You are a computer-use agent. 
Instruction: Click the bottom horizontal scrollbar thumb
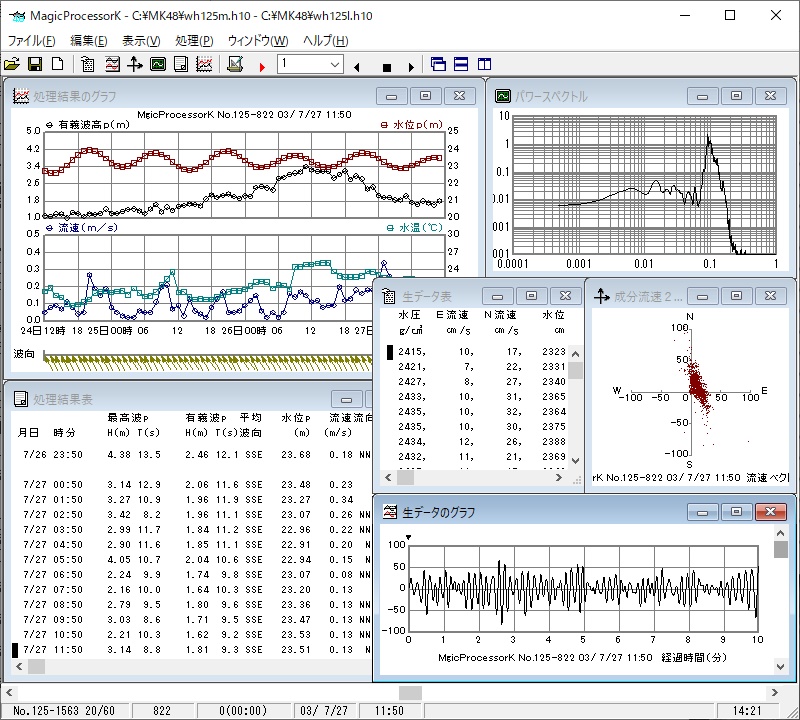coord(411,692)
